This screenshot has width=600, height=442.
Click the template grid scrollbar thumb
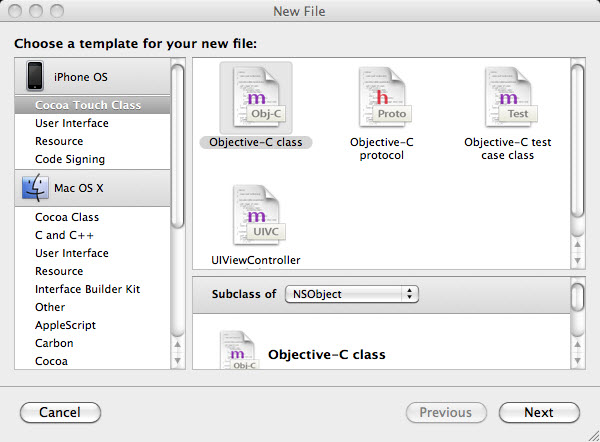click(x=577, y=141)
